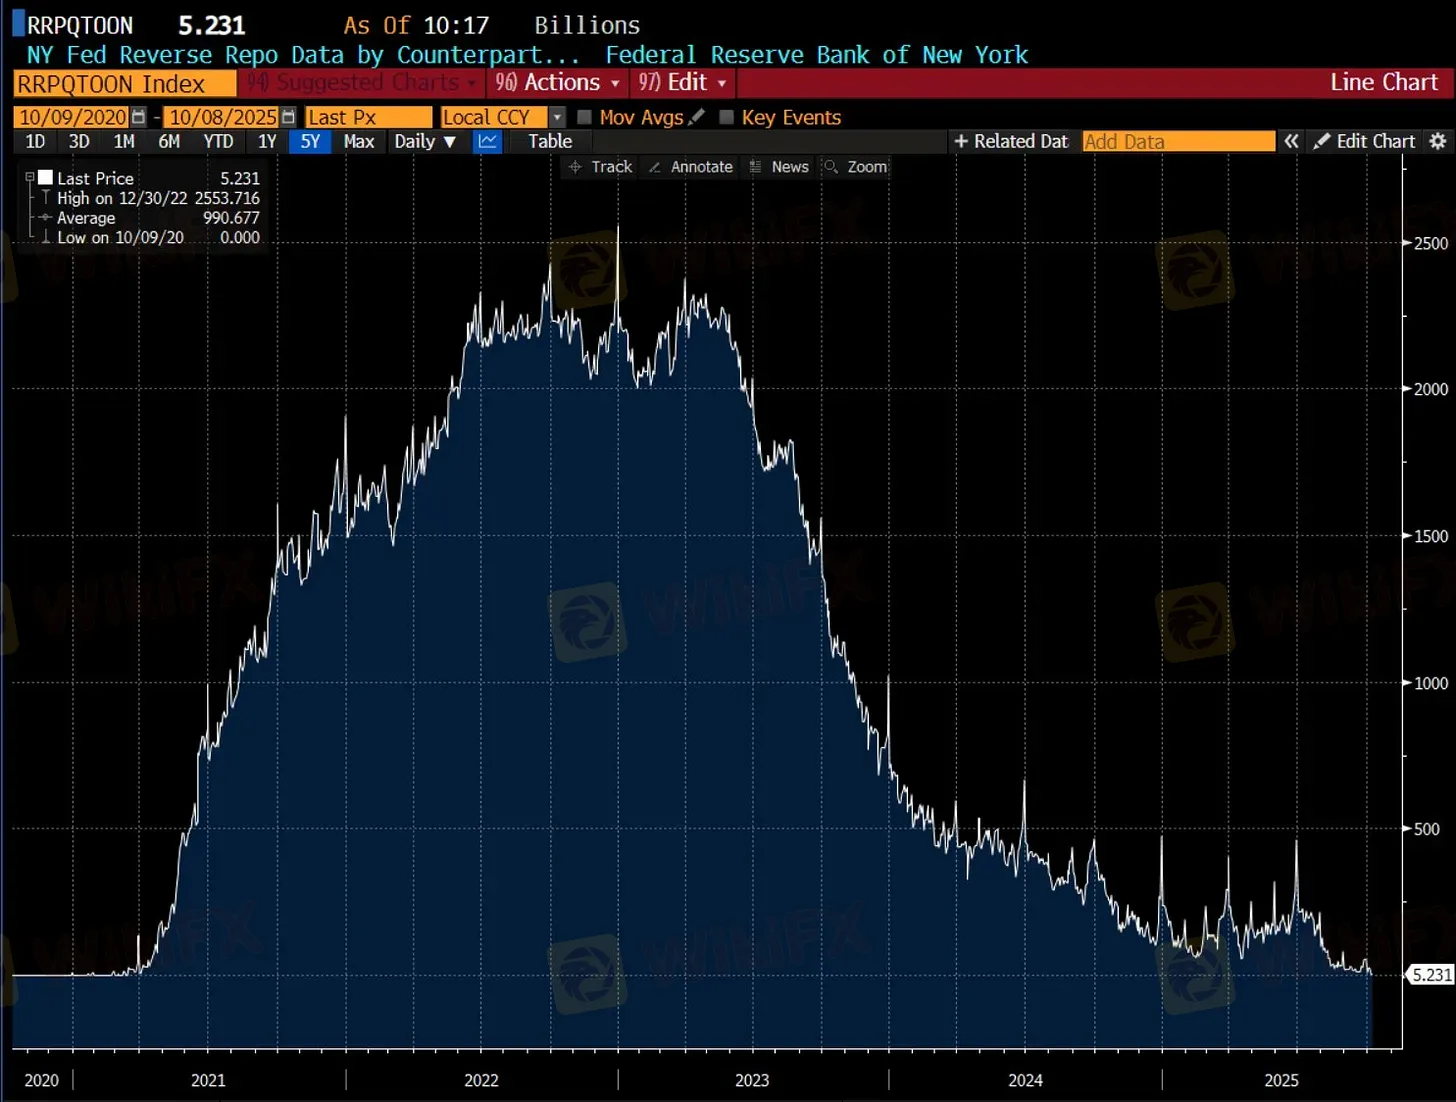Click the Mov Avgs pencil edit icon
The image size is (1456, 1102).
697,117
